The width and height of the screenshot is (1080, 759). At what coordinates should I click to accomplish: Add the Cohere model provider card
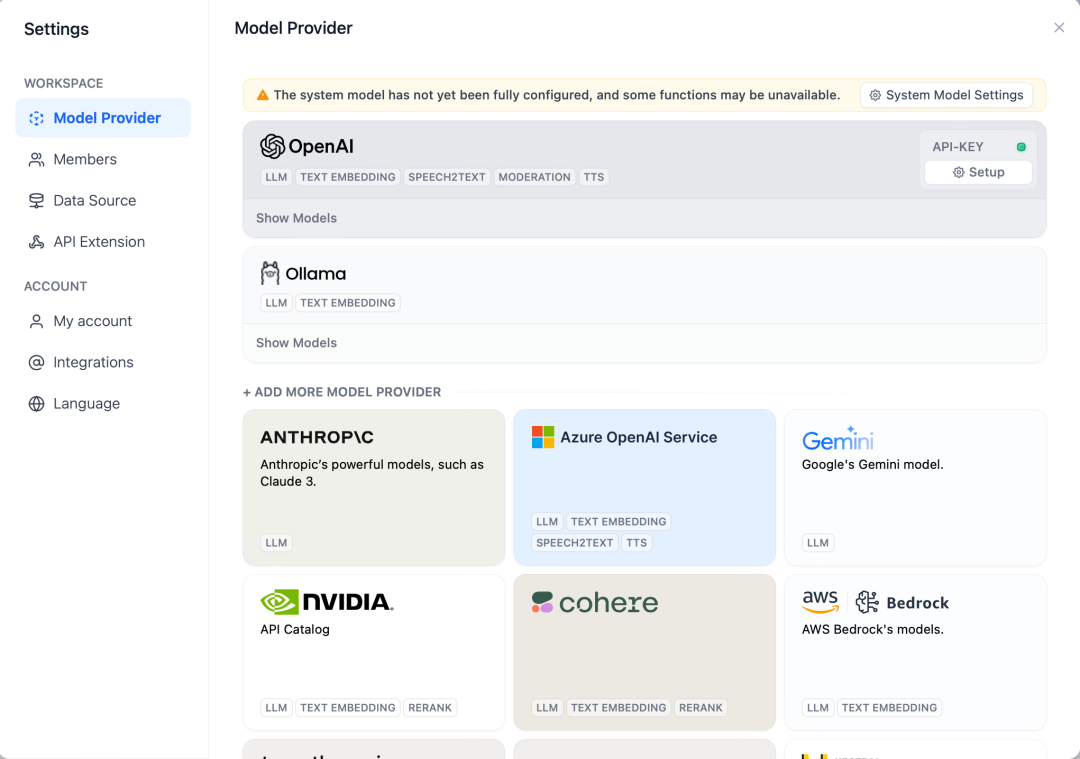644,652
